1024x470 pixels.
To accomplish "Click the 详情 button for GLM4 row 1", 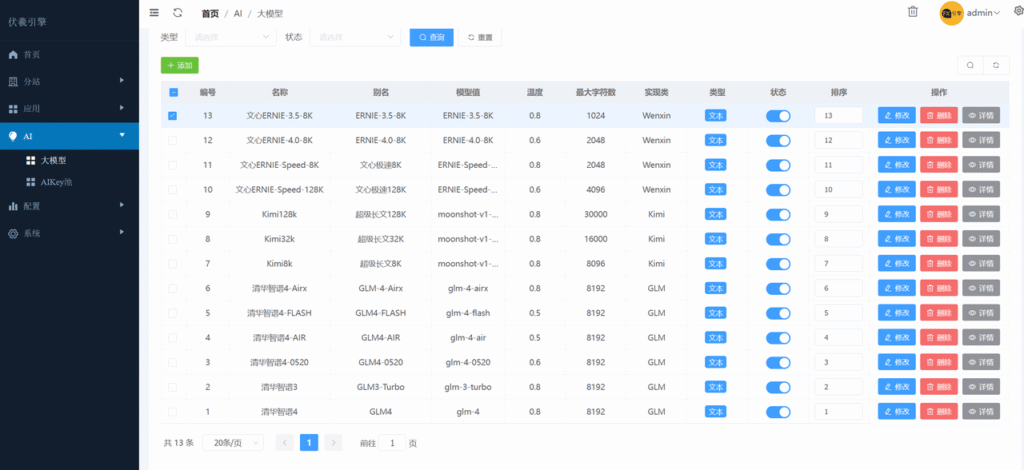I will coord(980,412).
